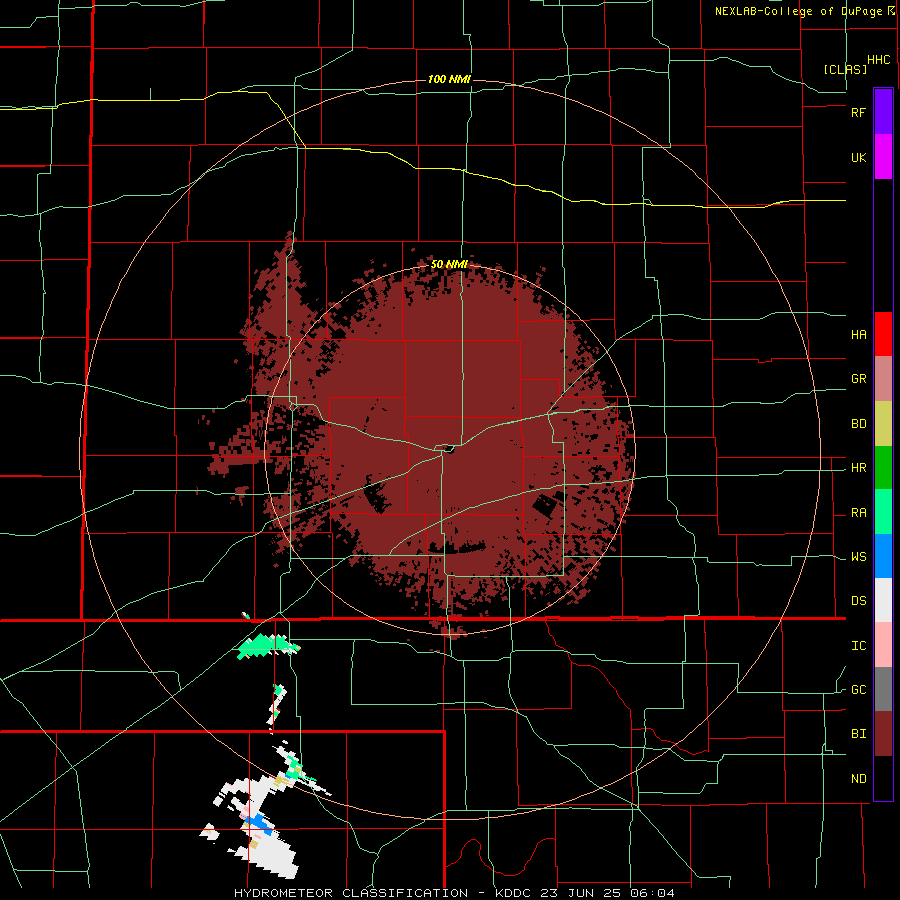Click the BD legend label
Screen dimensions: 900x900
click(x=858, y=424)
